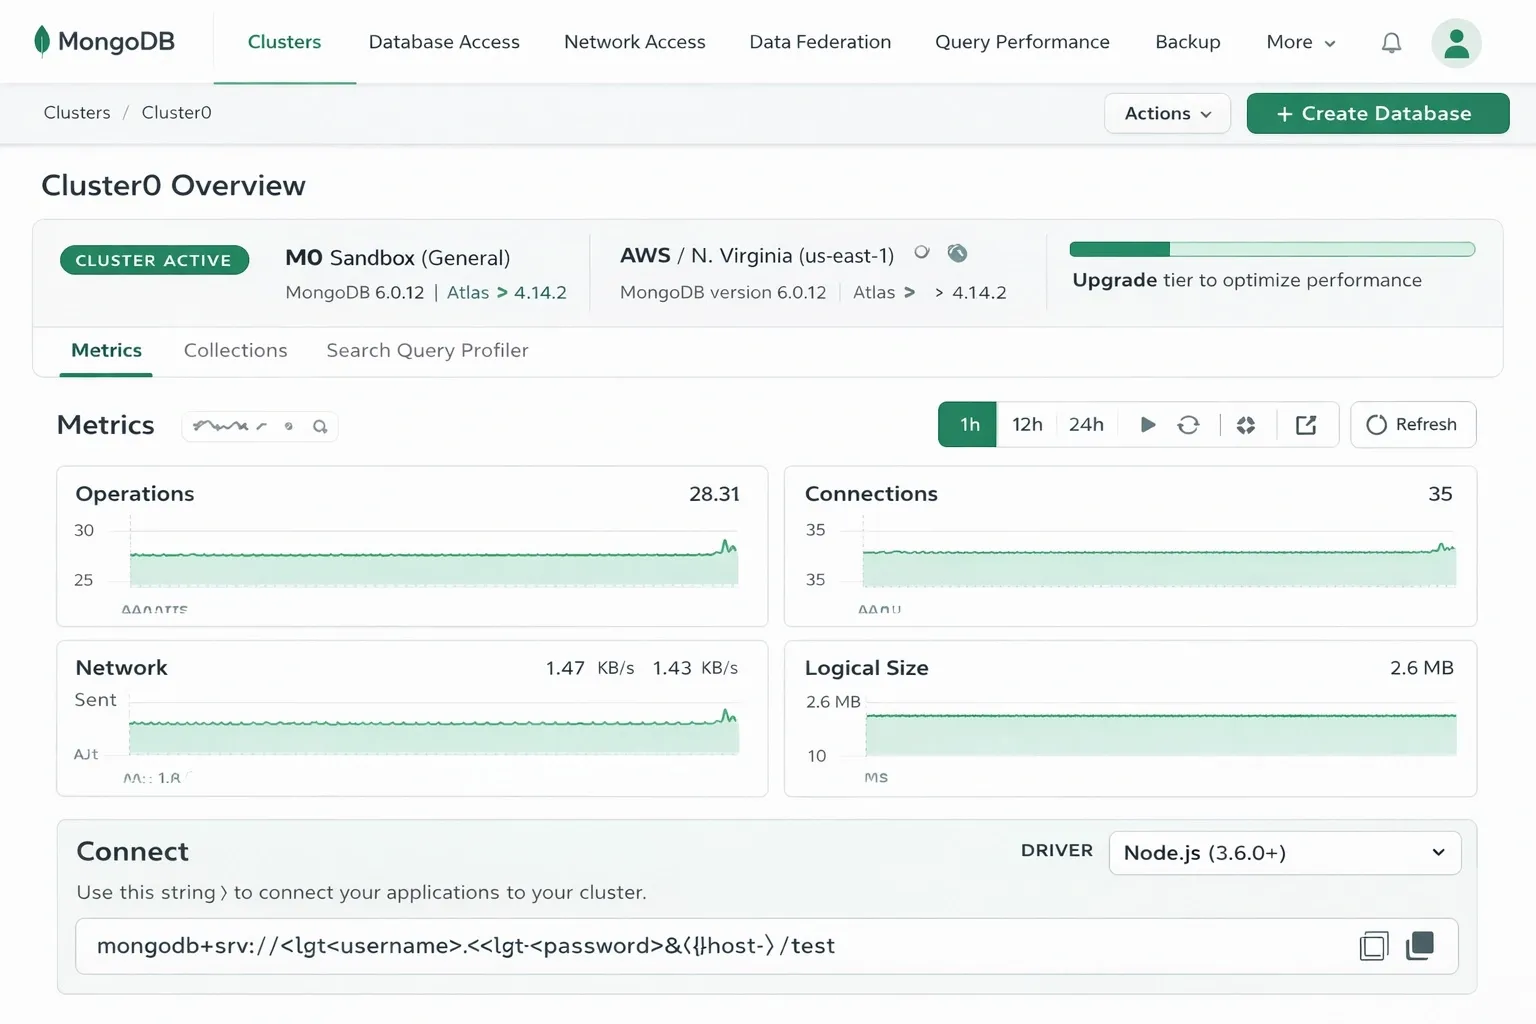Select the 24h time range
Screen dimensions: 1536x1024
coord(1086,424)
